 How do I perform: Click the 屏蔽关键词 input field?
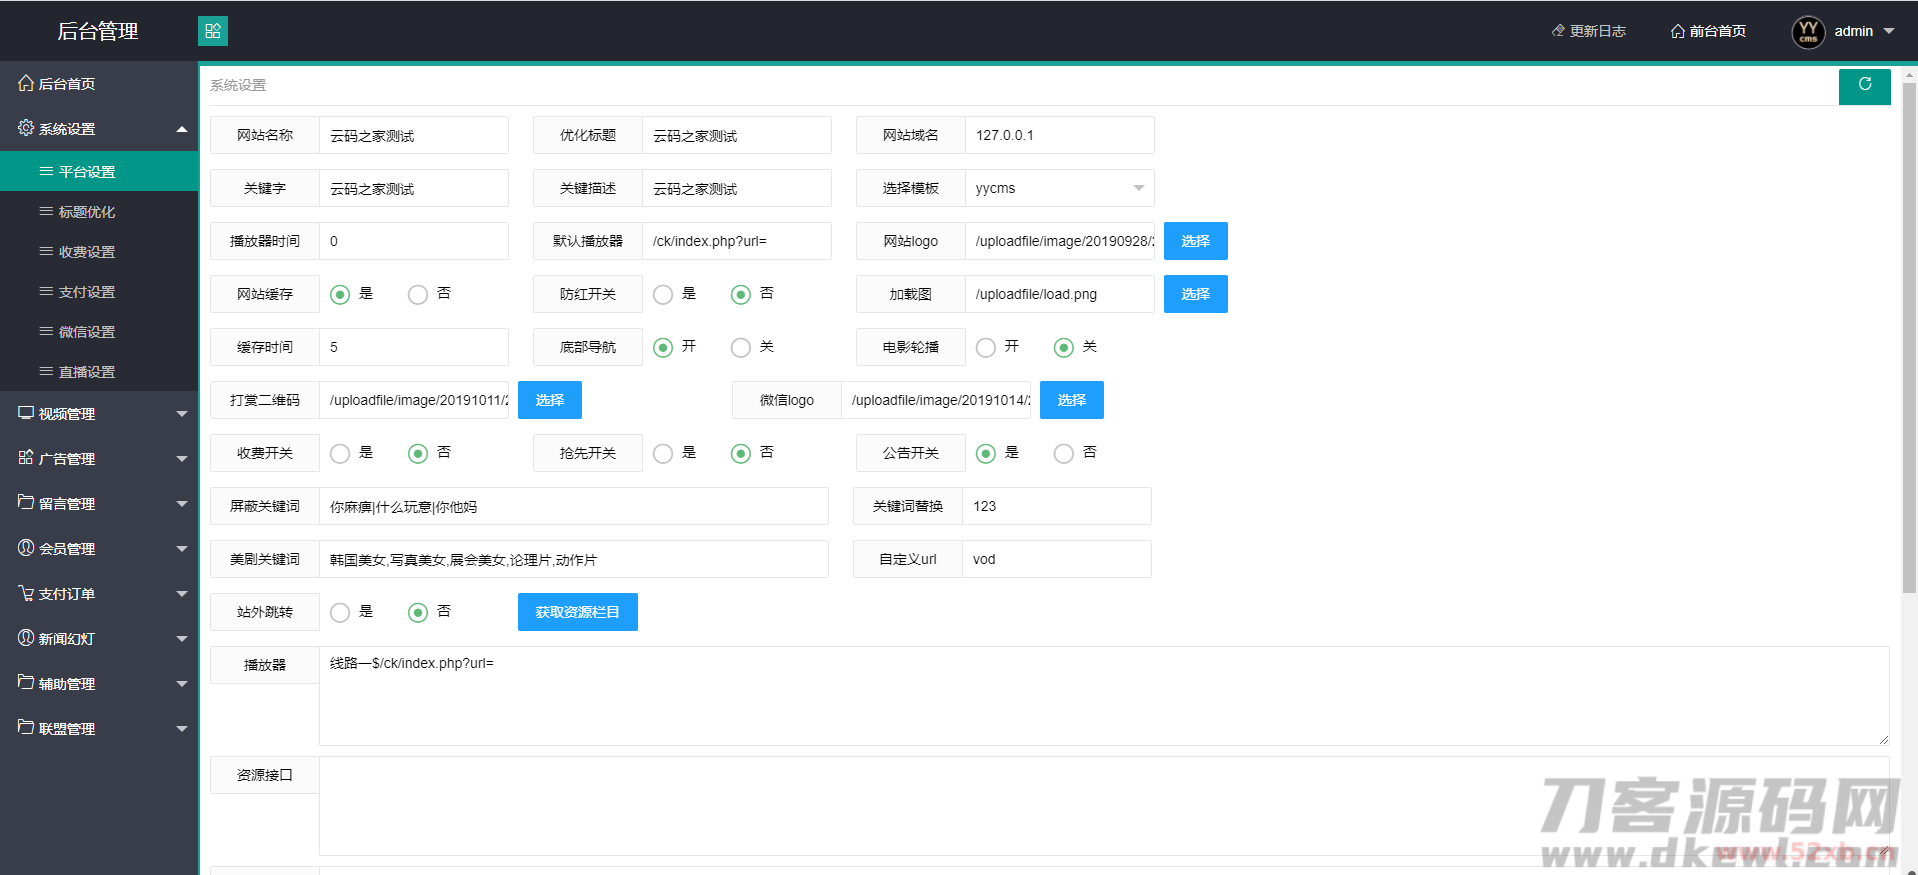pyautogui.click(x=573, y=506)
